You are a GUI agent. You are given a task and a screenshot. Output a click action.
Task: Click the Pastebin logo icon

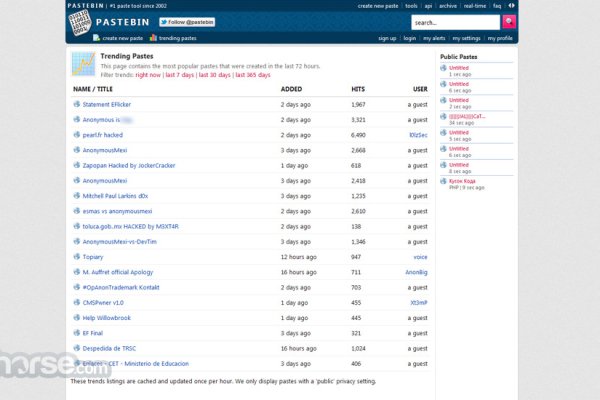point(80,24)
